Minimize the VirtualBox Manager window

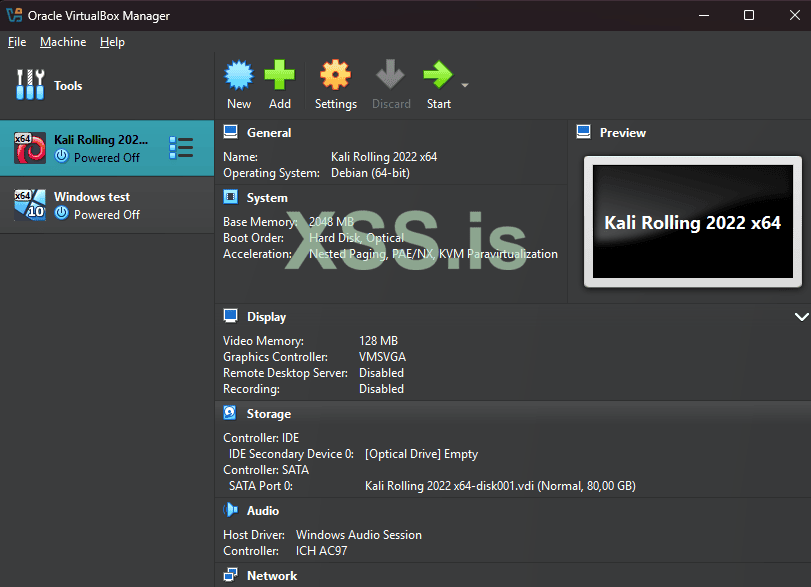click(x=704, y=16)
